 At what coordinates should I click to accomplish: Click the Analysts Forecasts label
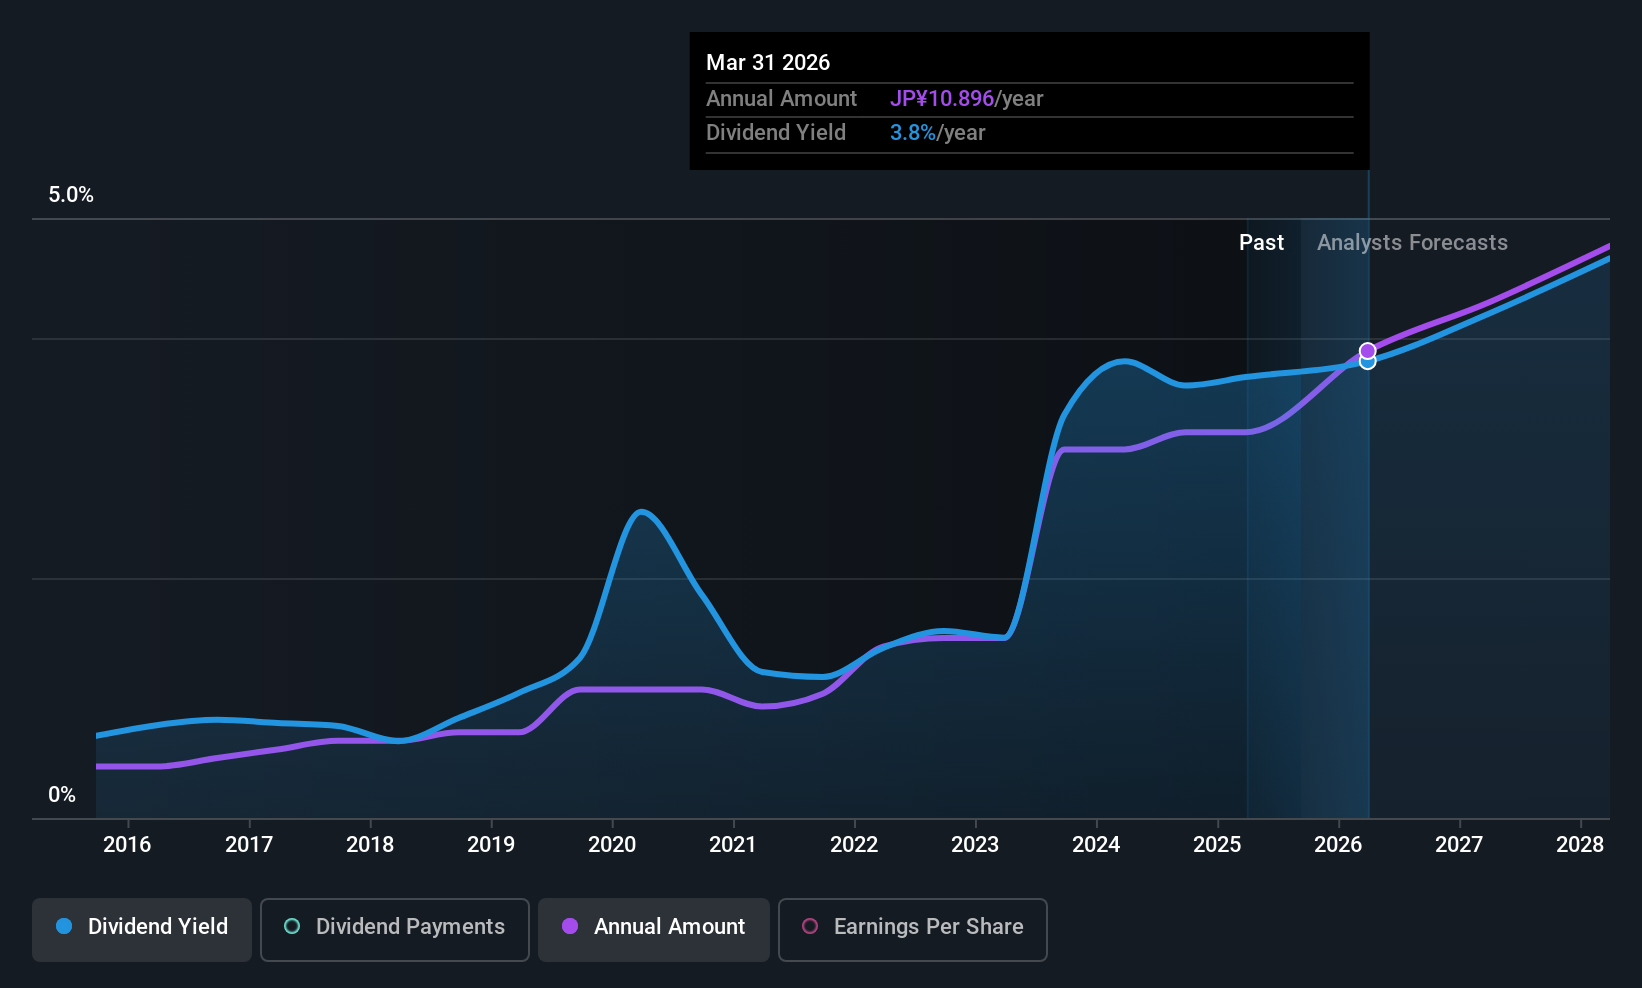click(x=1412, y=243)
